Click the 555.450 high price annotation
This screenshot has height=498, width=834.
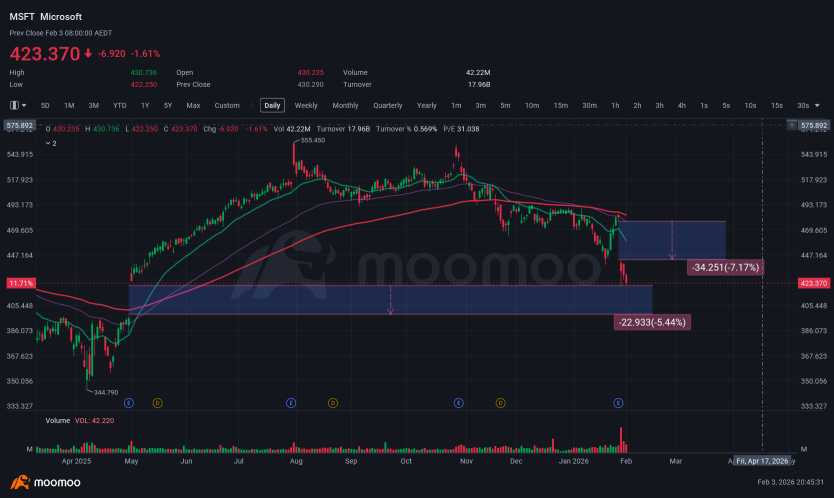(x=313, y=140)
